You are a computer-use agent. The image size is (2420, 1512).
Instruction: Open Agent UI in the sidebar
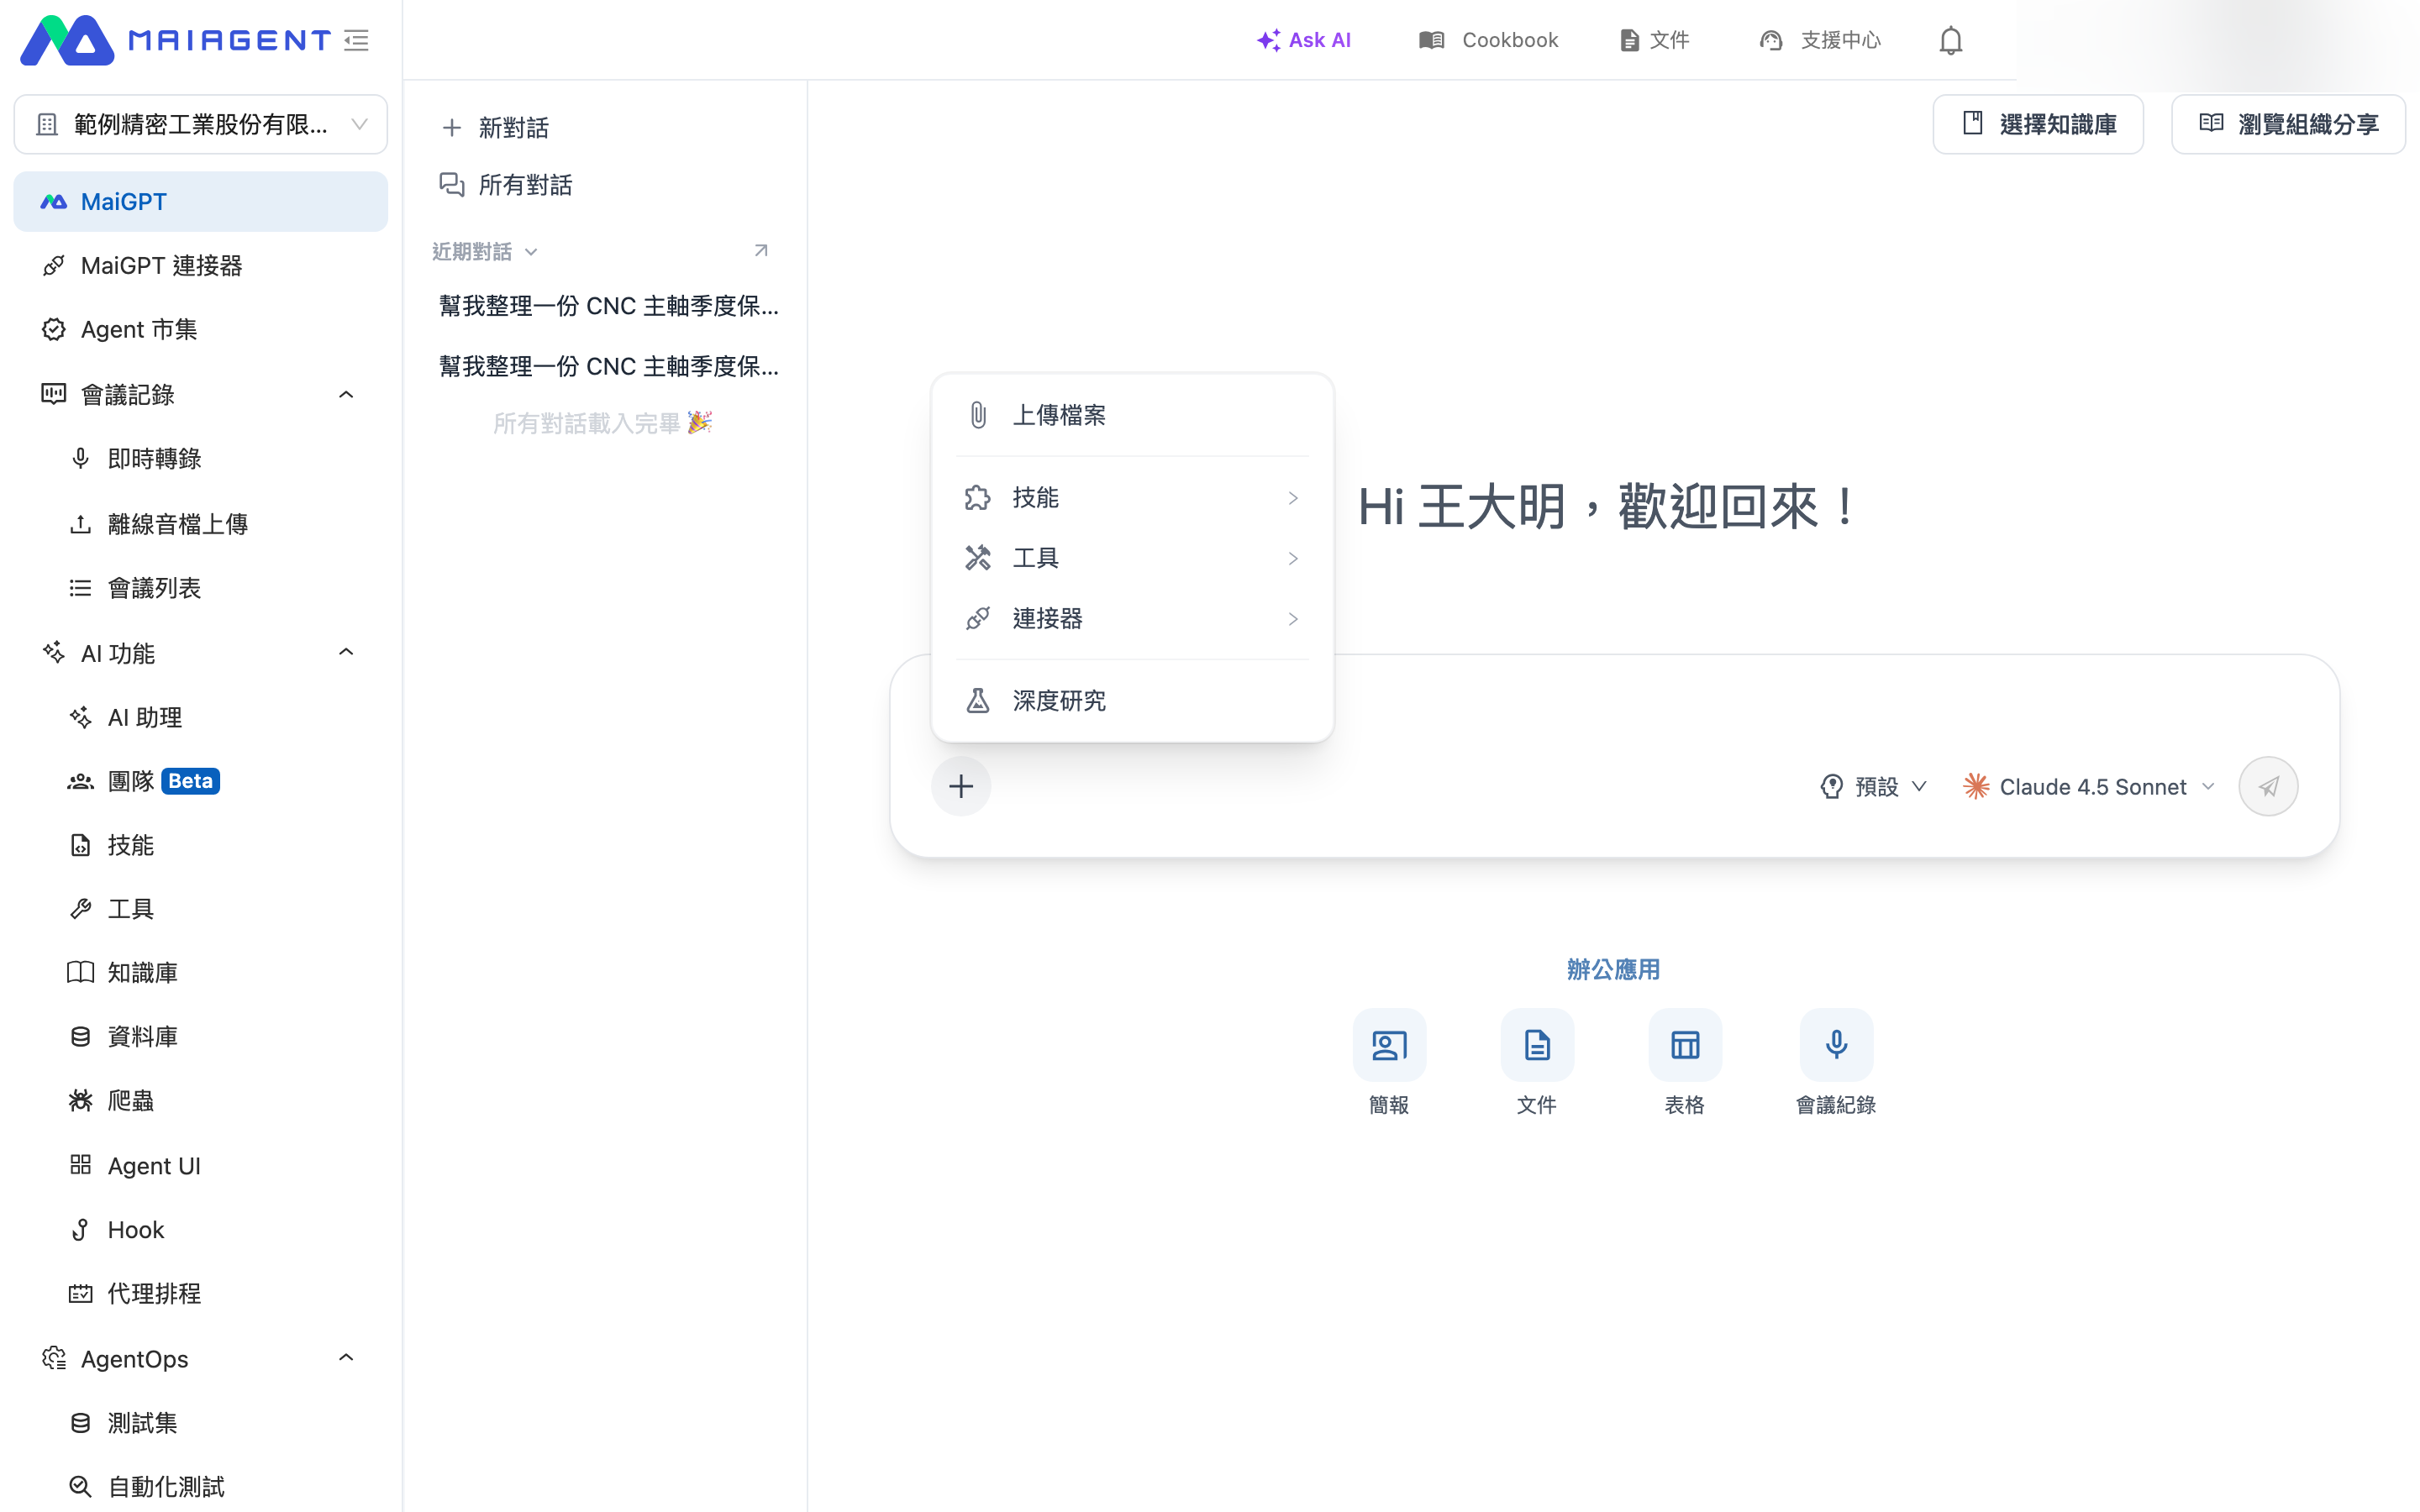(200, 1166)
